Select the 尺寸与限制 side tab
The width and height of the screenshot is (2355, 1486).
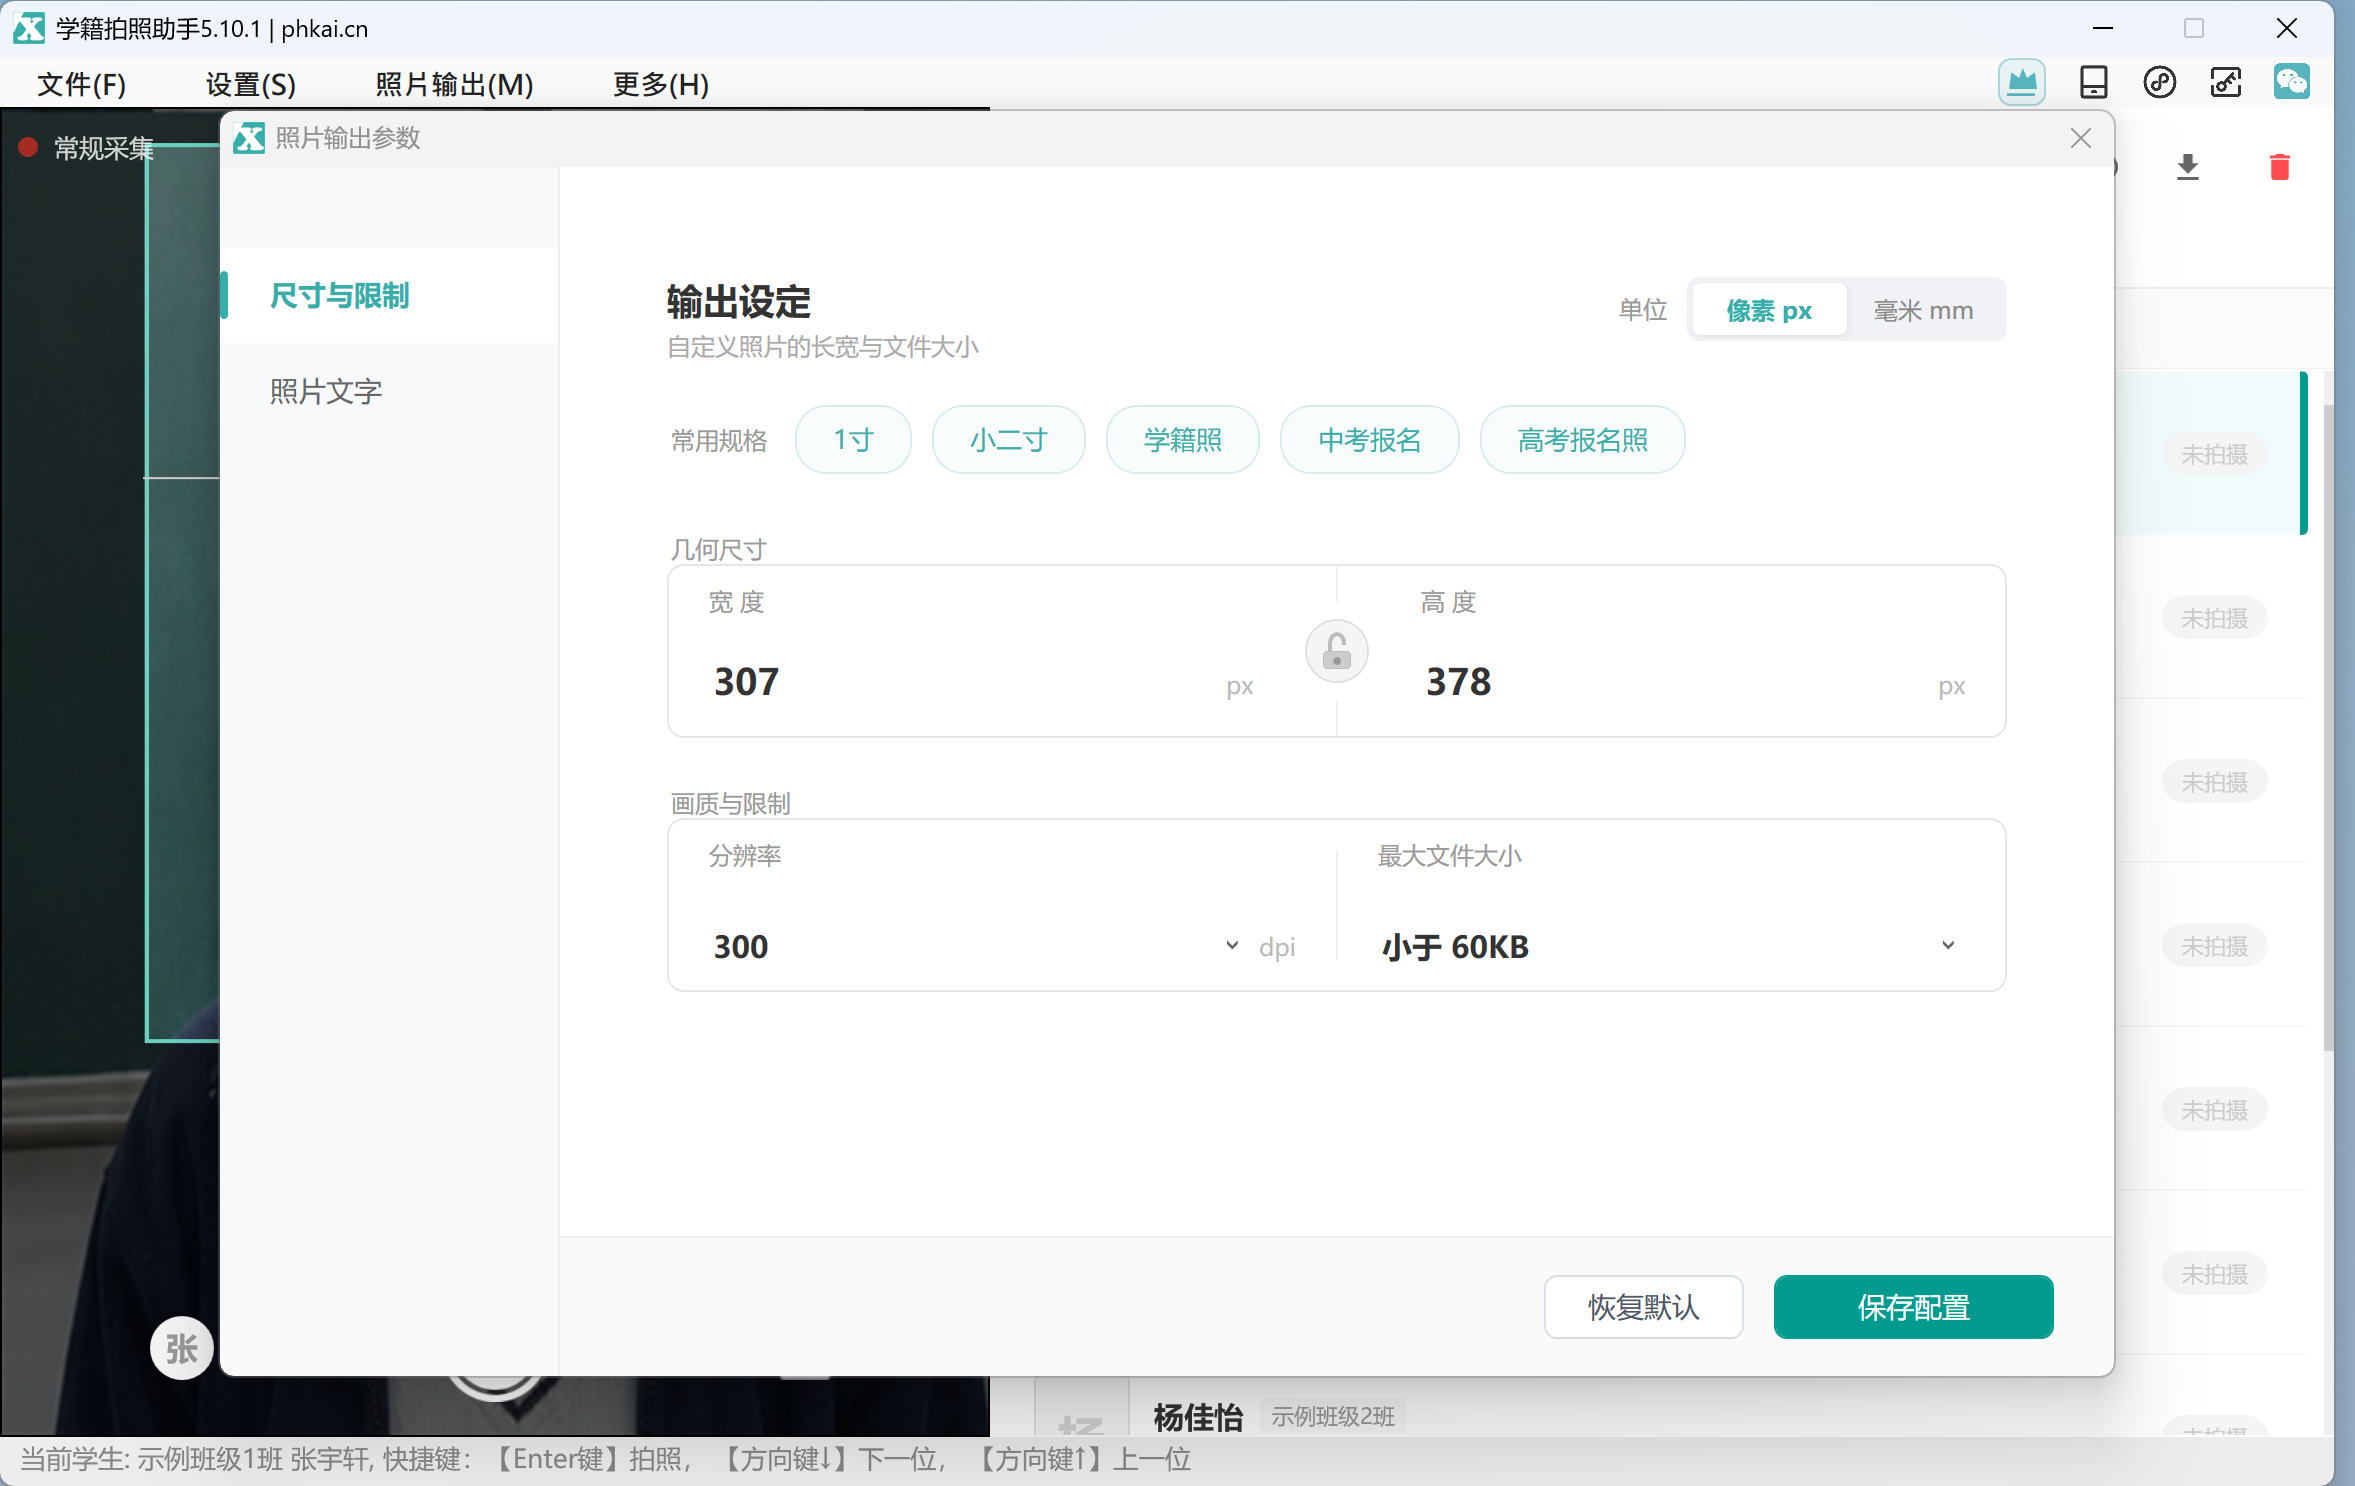pos(389,295)
